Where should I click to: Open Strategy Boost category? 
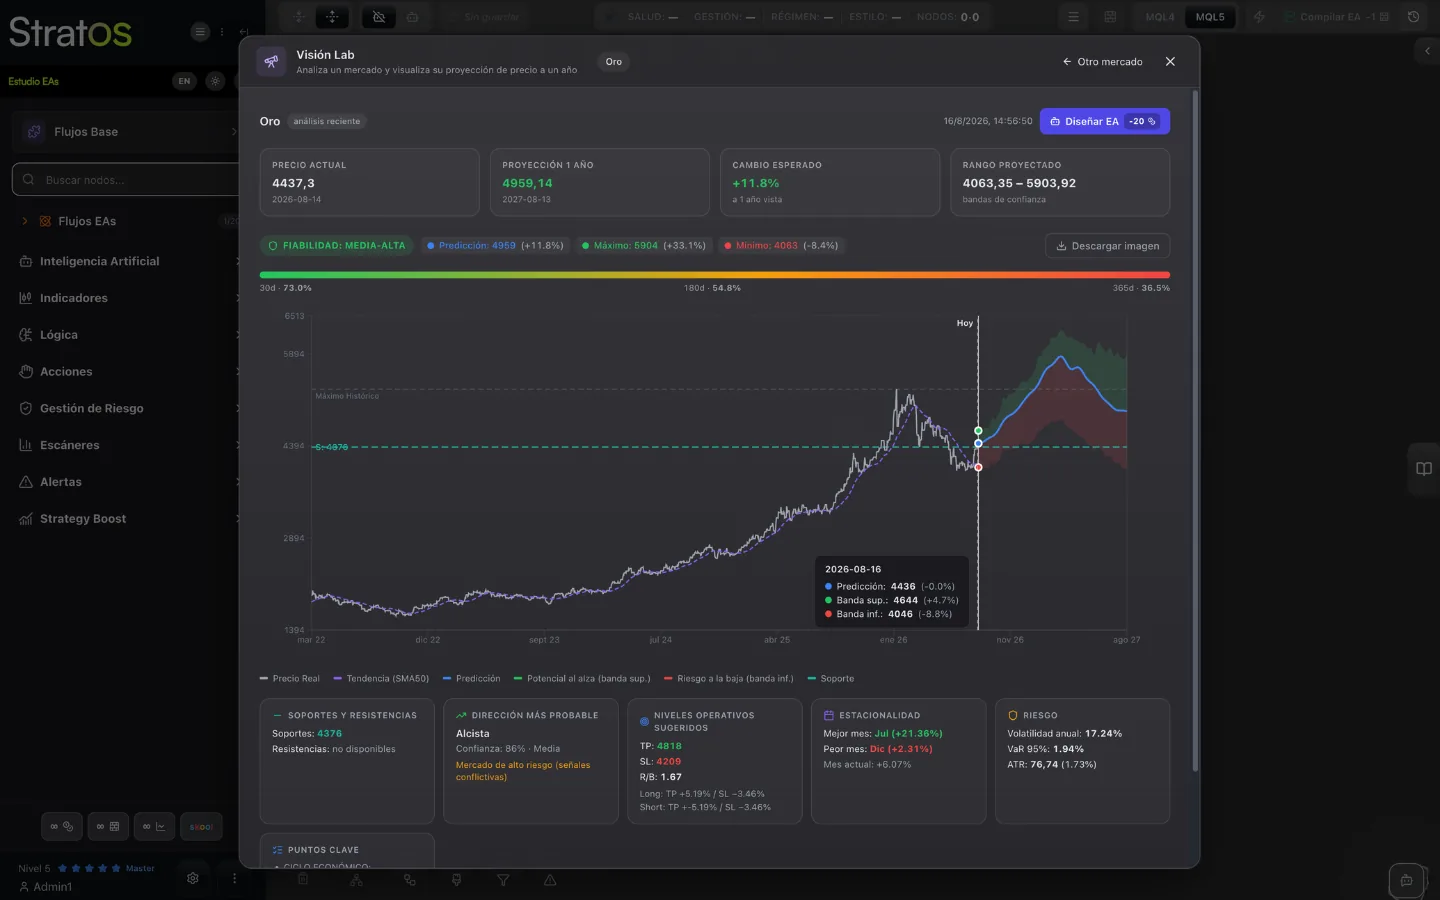pyautogui.click(x=125, y=519)
